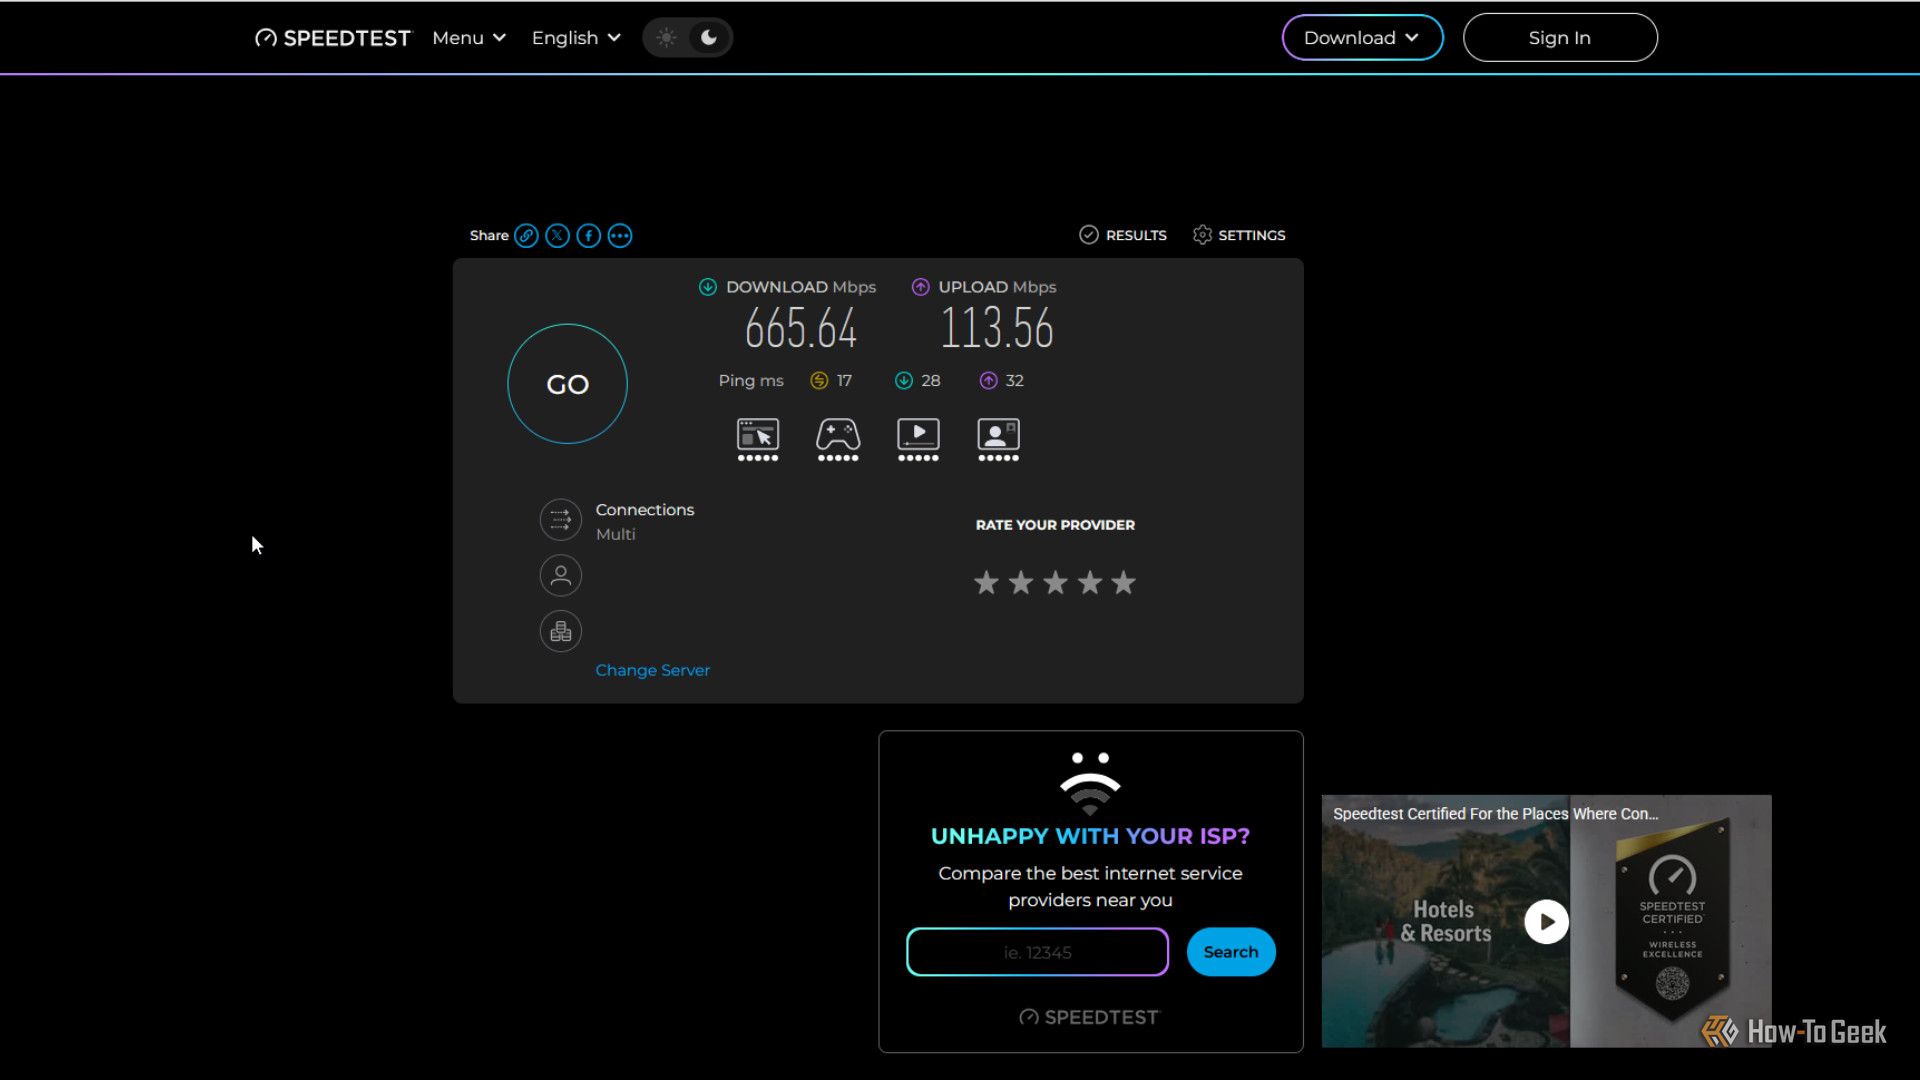Click the Speedtest logo in header

click(332, 38)
